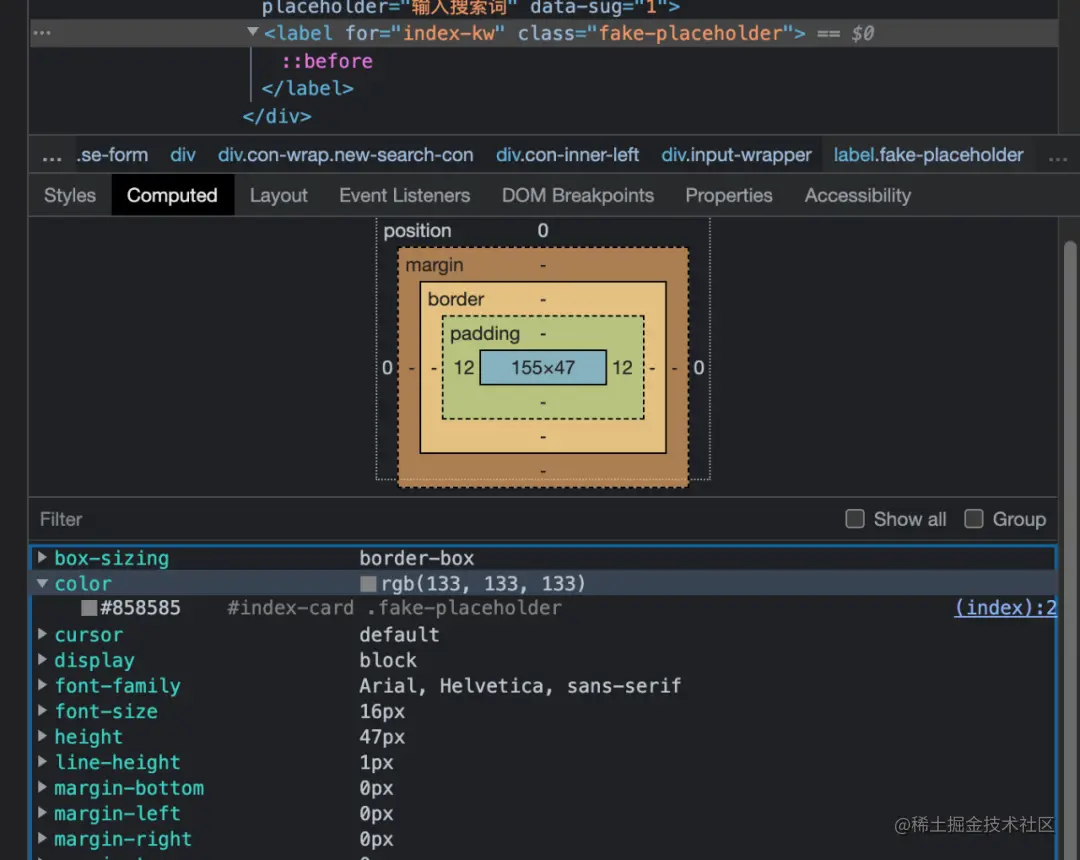This screenshot has height=860, width=1080.
Task: Open the Properties tab
Action: (729, 196)
